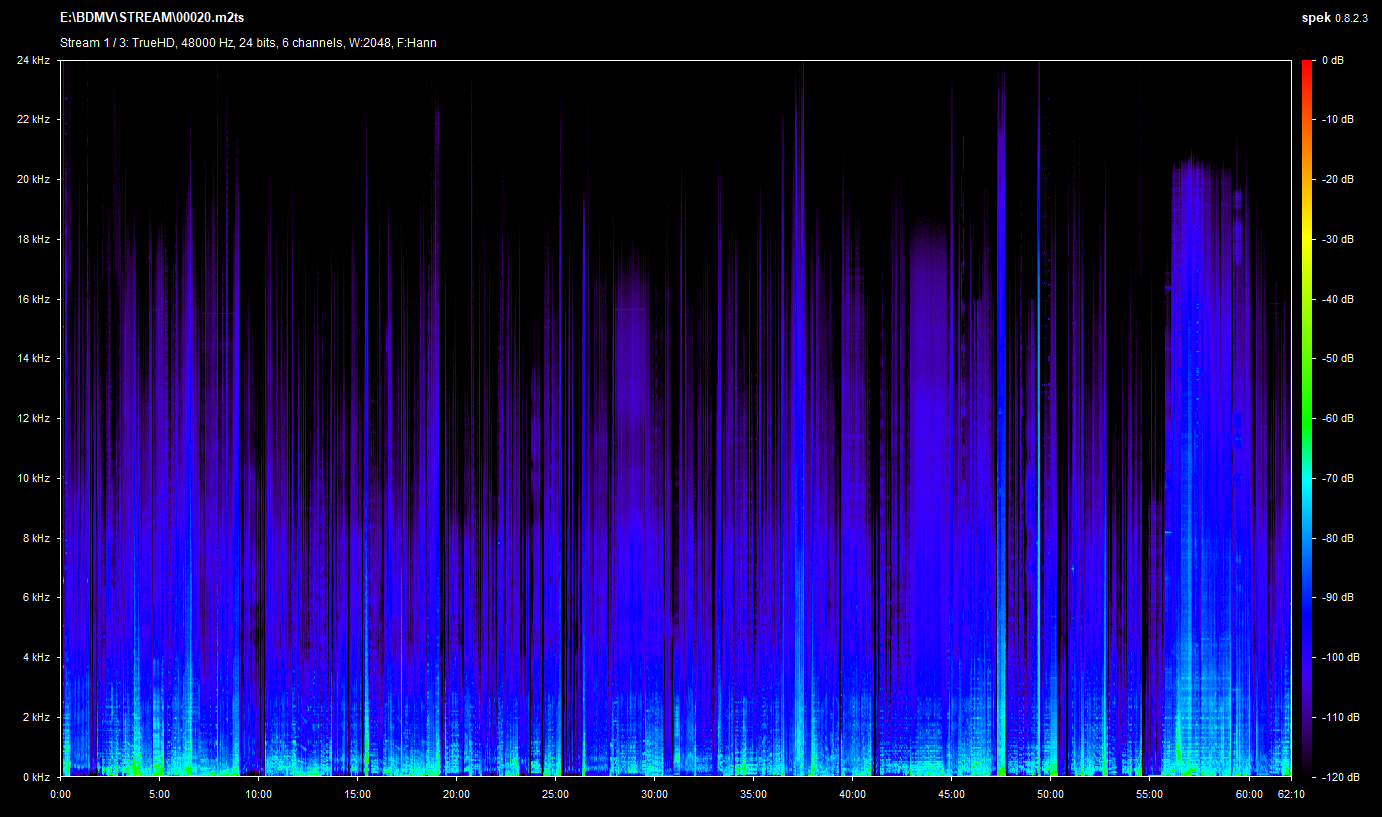Select the 45:00 time axis marker
This screenshot has width=1382, height=817.
951,794
